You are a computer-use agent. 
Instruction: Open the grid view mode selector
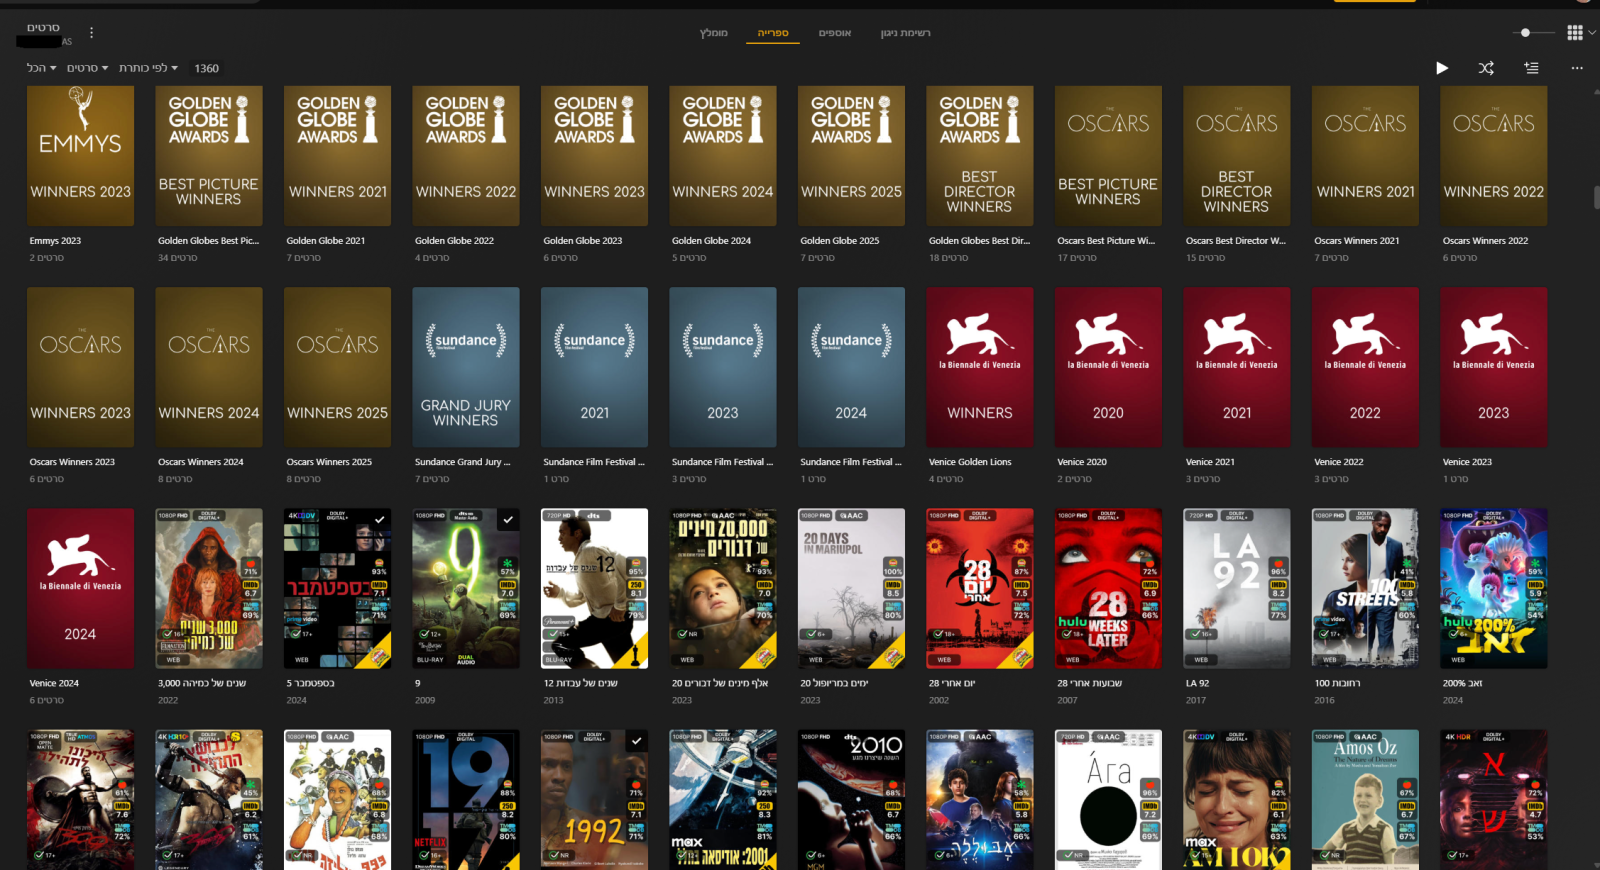1579,33
